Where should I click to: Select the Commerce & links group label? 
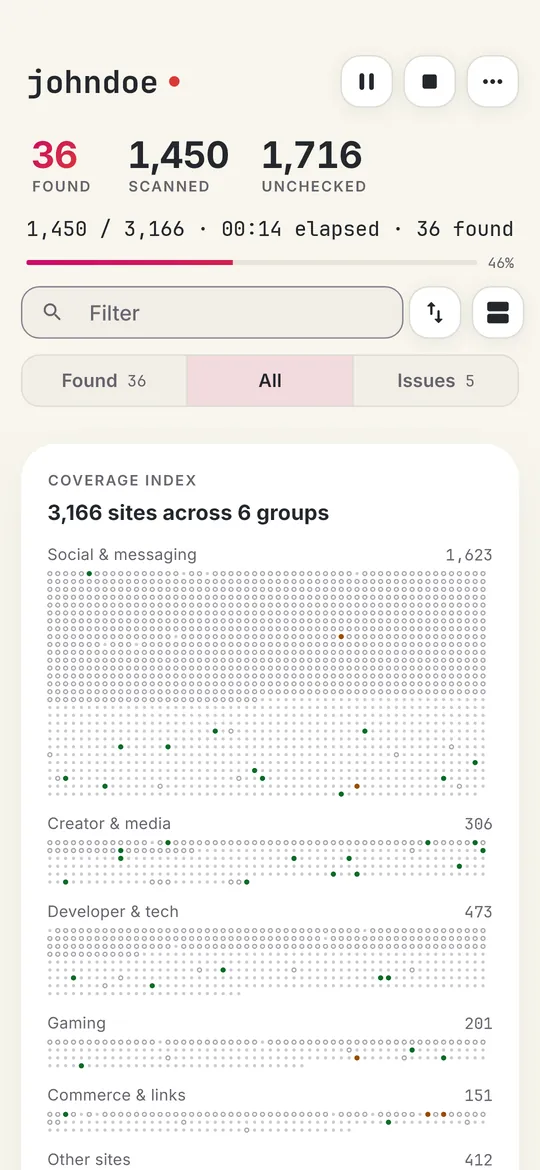pos(116,1095)
